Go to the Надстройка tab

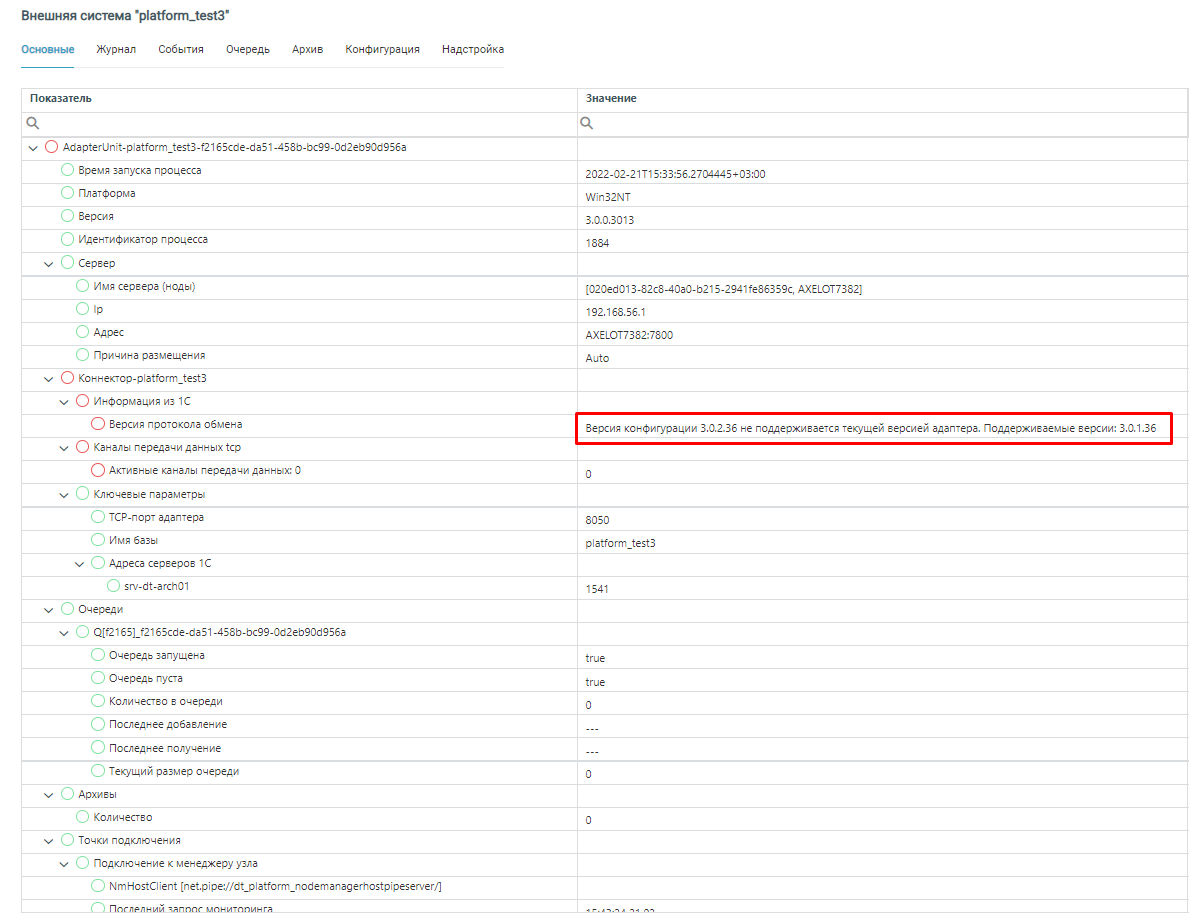[x=473, y=49]
